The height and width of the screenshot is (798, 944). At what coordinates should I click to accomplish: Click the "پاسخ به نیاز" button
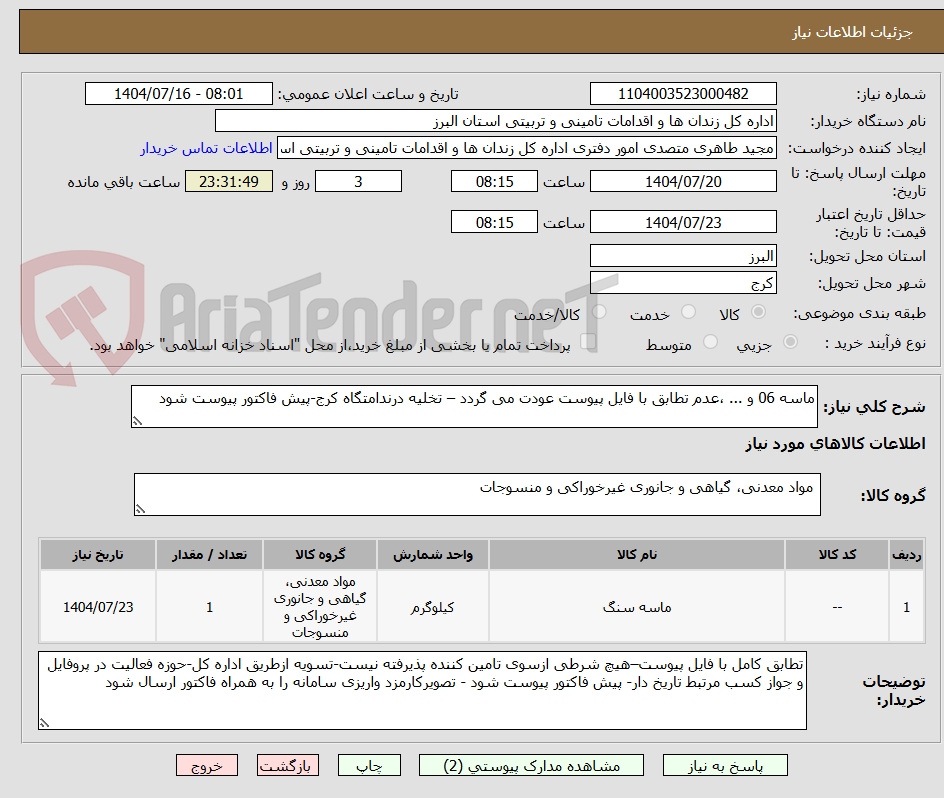click(725, 765)
